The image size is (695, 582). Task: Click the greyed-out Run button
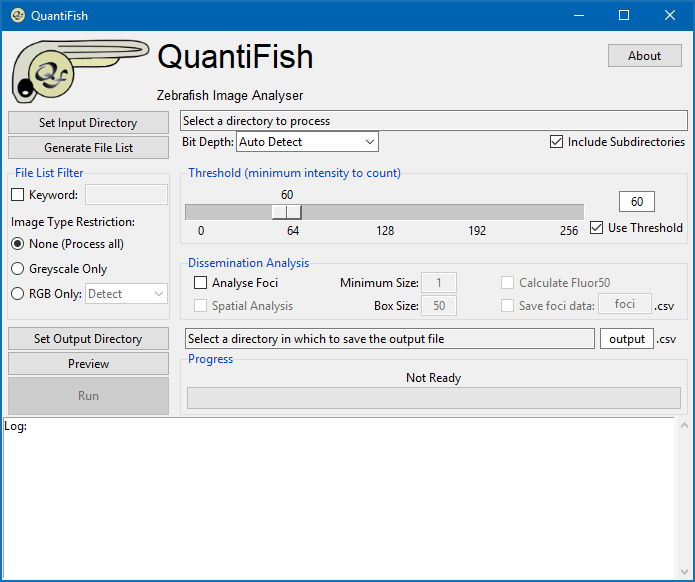(88, 395)
